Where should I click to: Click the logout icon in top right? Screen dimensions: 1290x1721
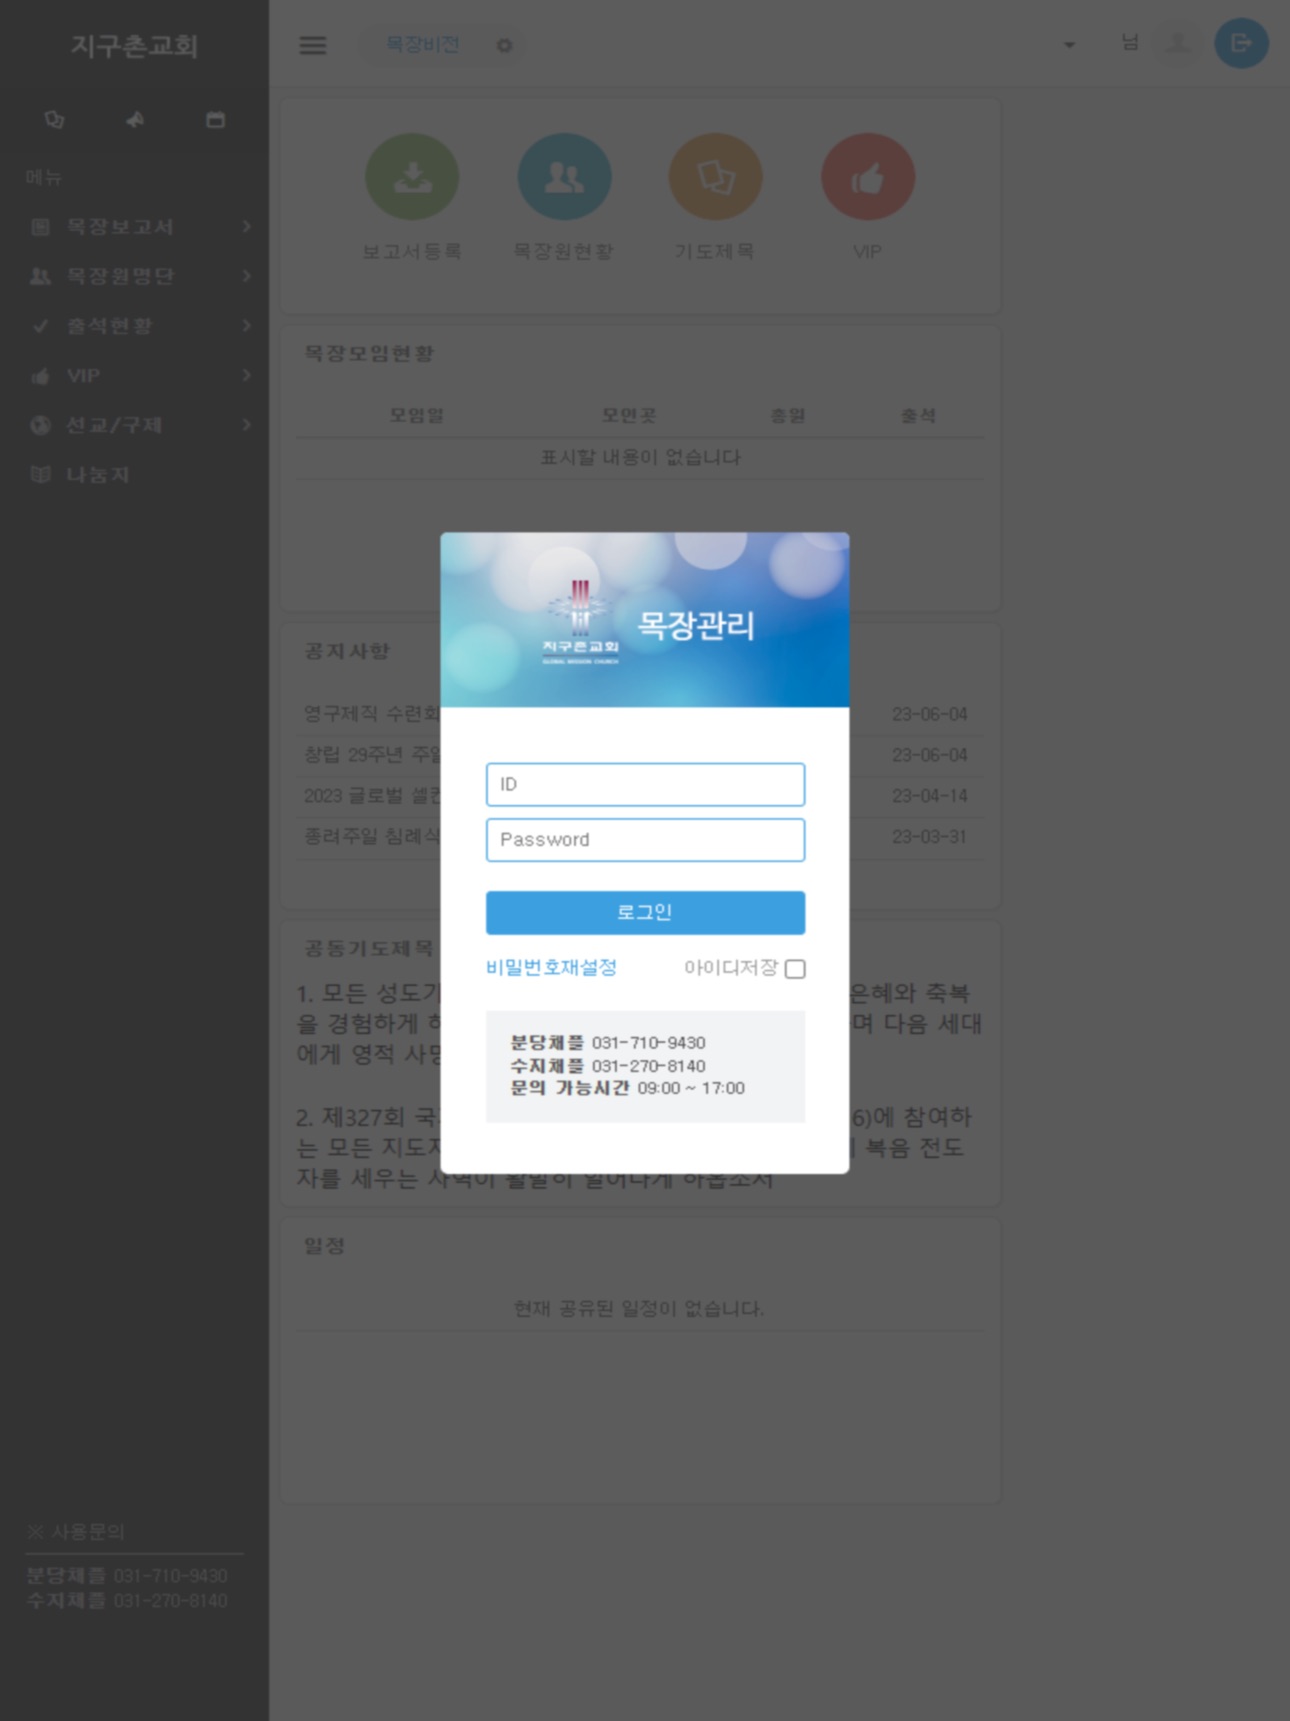coord(1241,43)
